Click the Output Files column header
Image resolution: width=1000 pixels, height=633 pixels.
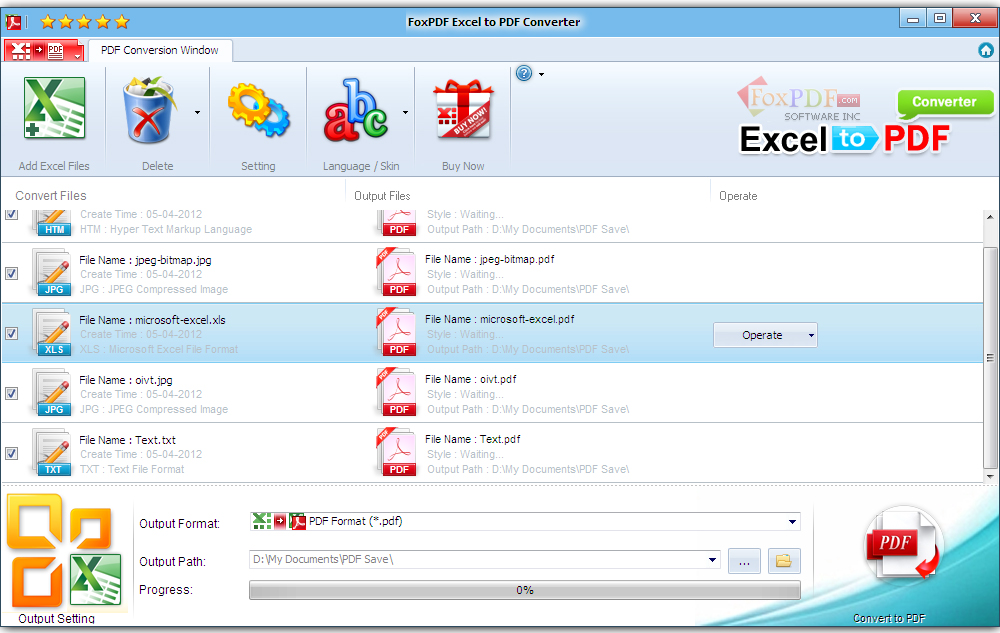point(382,196)
